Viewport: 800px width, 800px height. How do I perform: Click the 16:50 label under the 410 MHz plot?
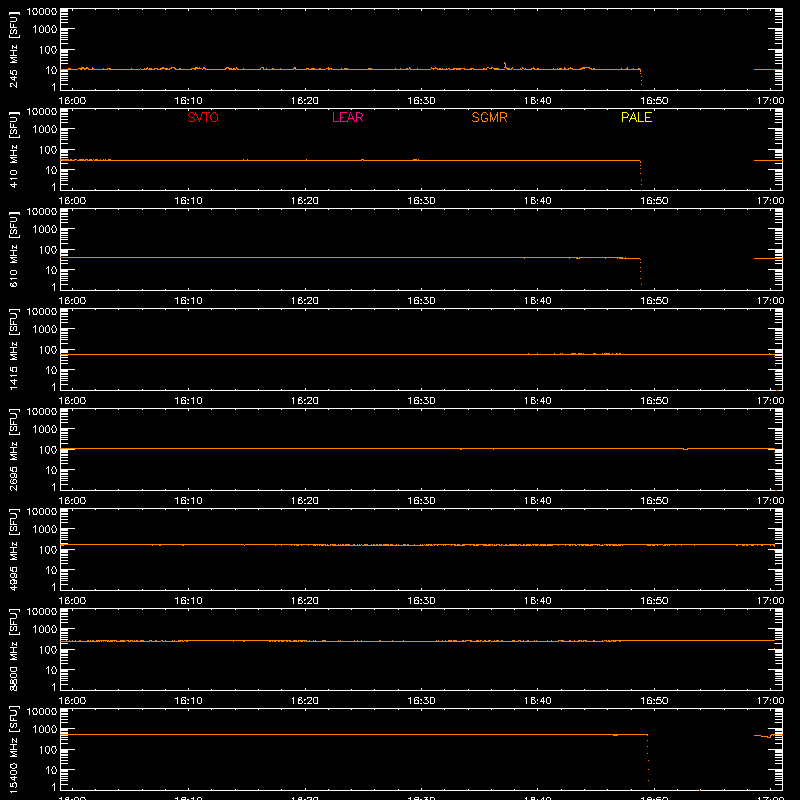click(x=654, y=201)
